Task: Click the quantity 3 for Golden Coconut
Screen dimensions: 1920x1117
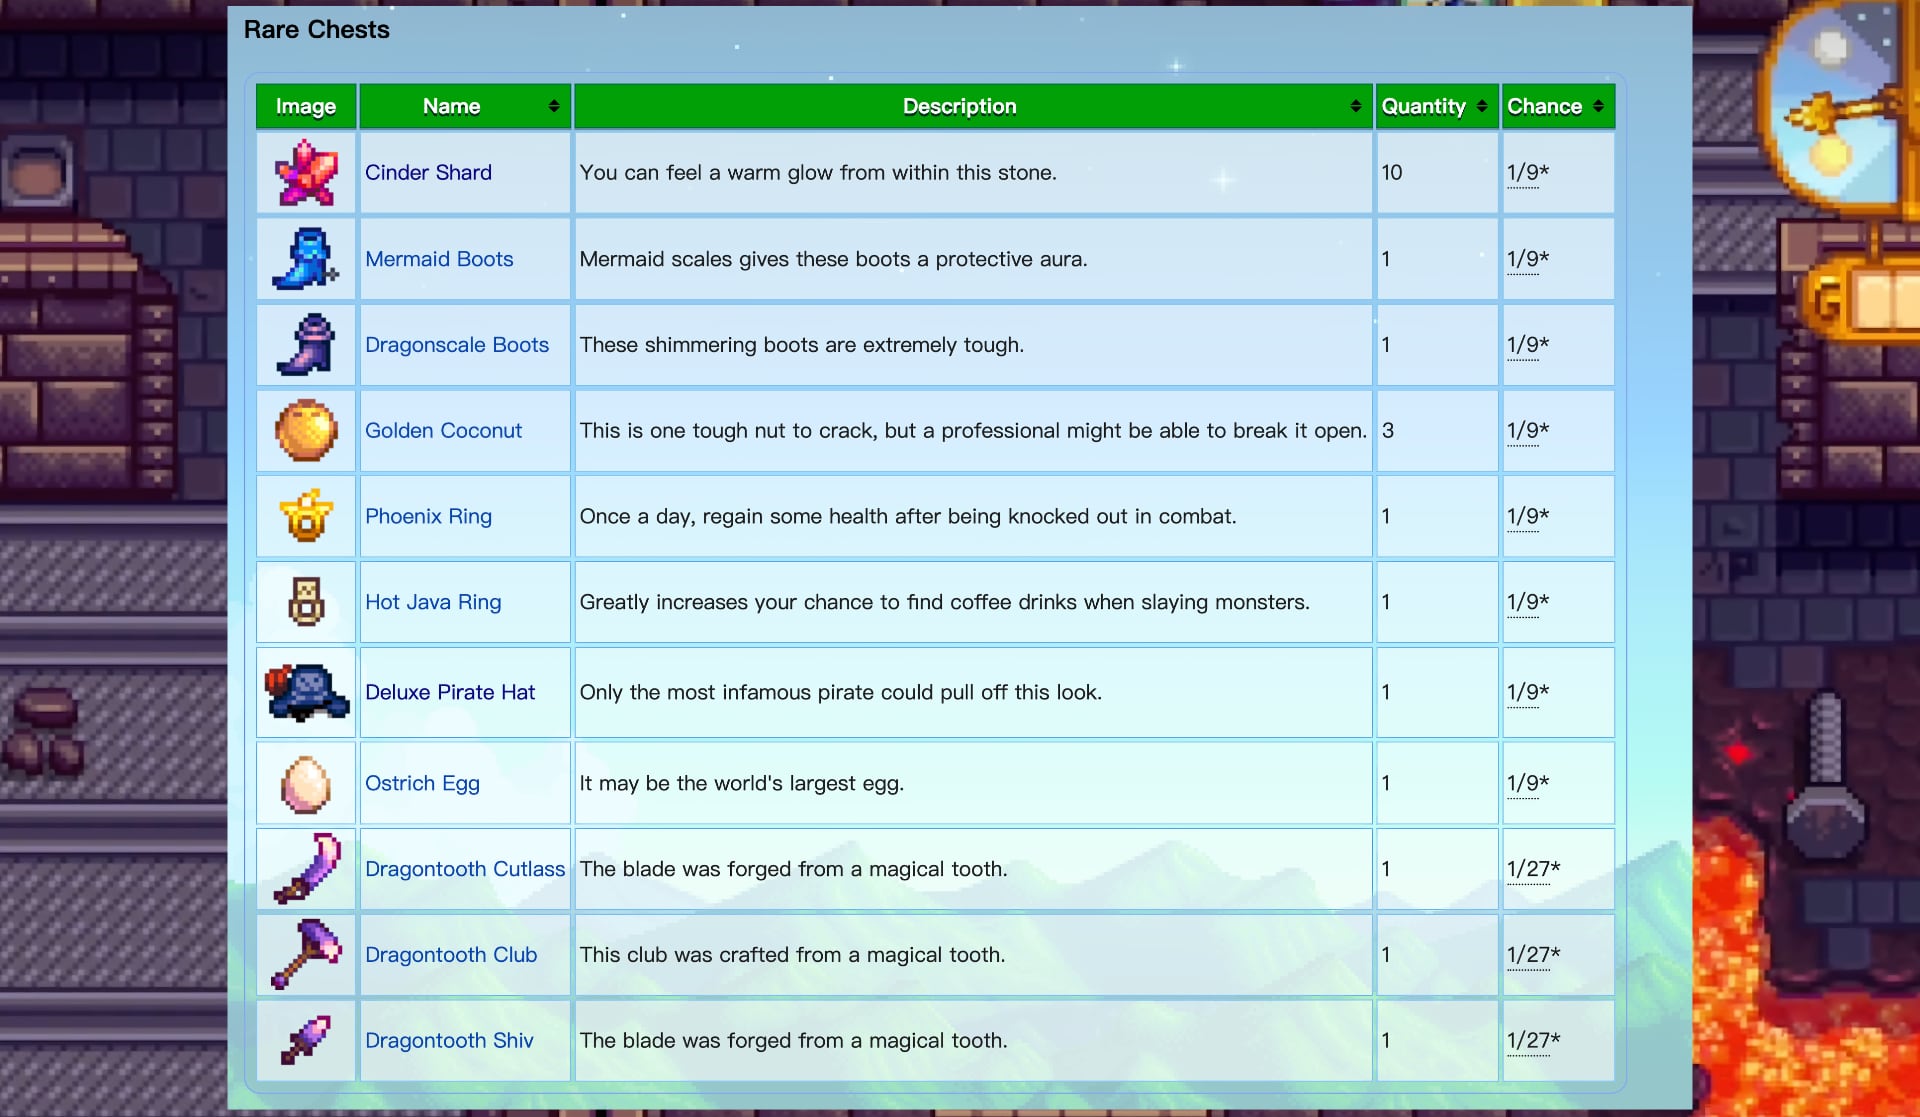Action: (1388, 431)
